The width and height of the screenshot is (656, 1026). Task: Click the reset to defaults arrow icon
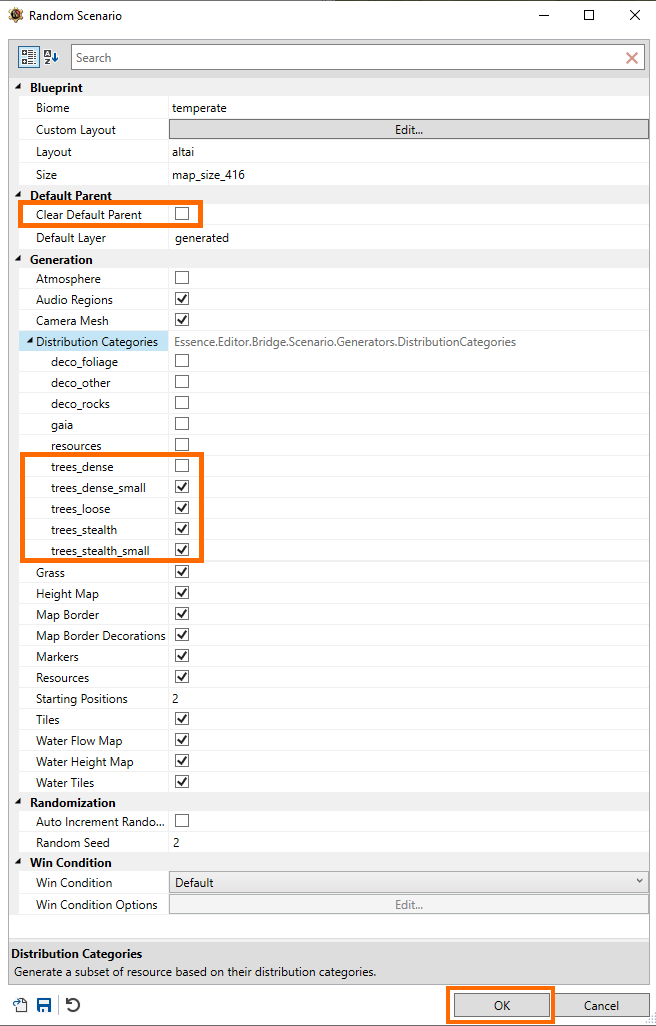tap(73, 1004)
